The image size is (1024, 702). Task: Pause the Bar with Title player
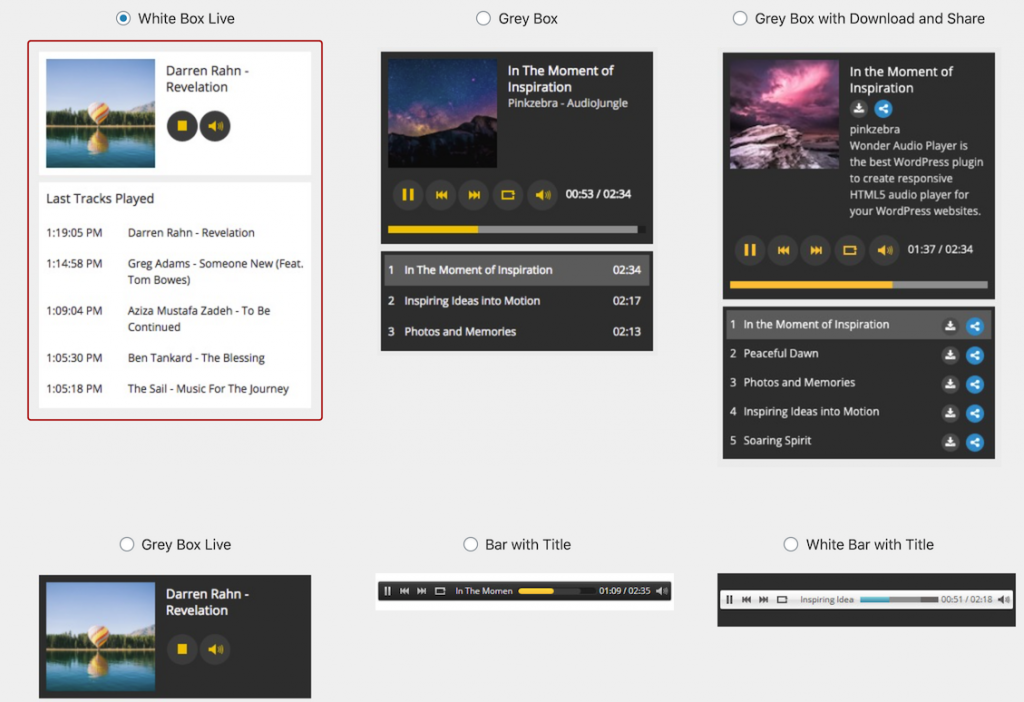point(387,590)
